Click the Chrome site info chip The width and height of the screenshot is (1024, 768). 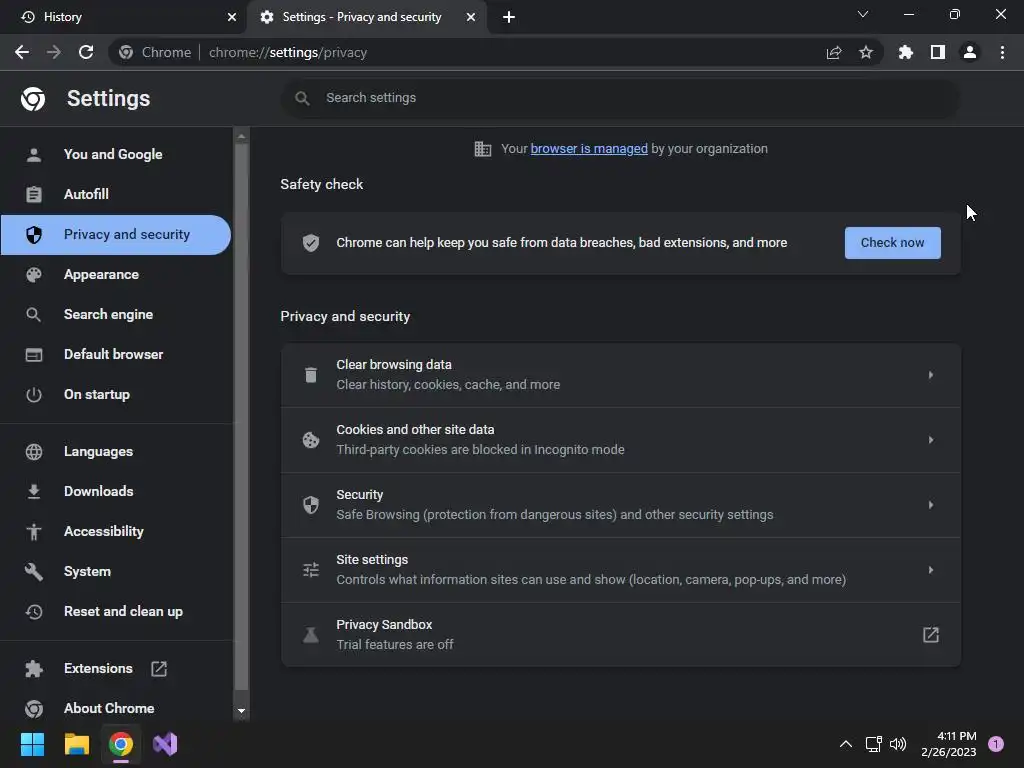pyautogui.click(x=155, y=52)
